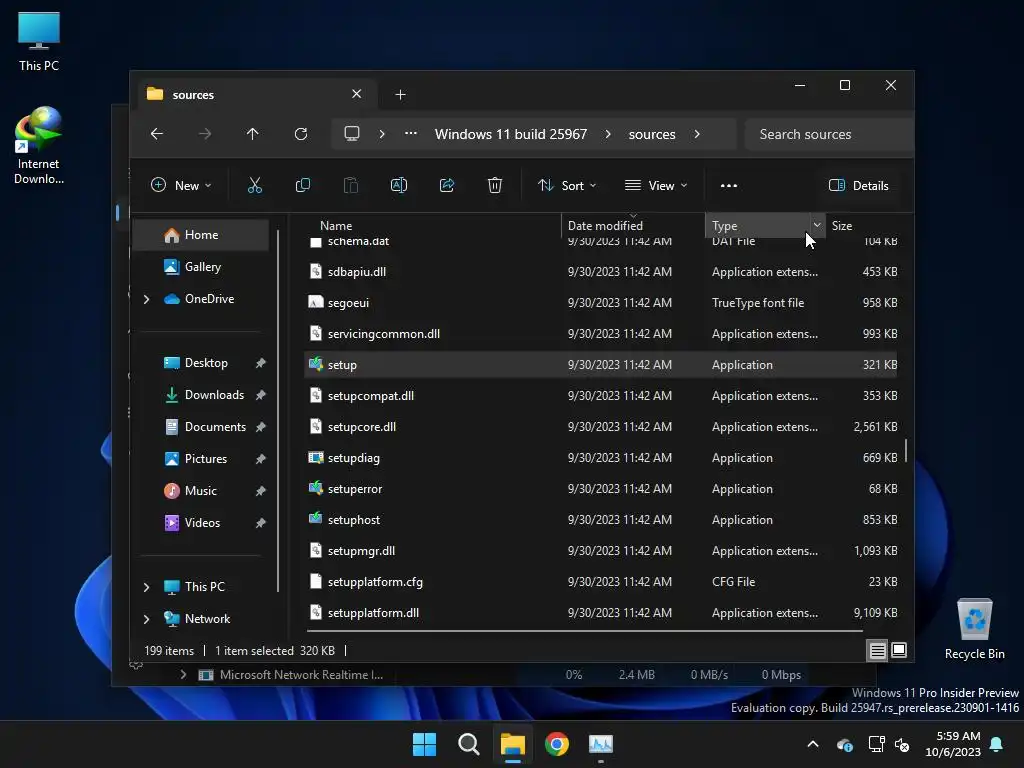Open Recycle Bin desktop icon
This screenshot has height=768, width=1024.
[x=974, y=629]
